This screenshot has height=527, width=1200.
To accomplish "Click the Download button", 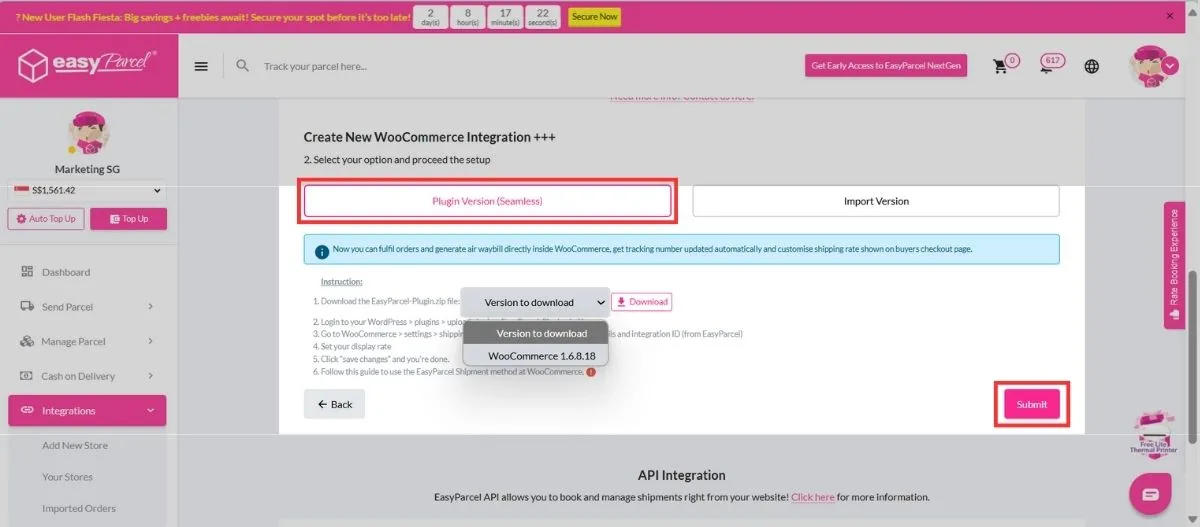I will [642, 302].
